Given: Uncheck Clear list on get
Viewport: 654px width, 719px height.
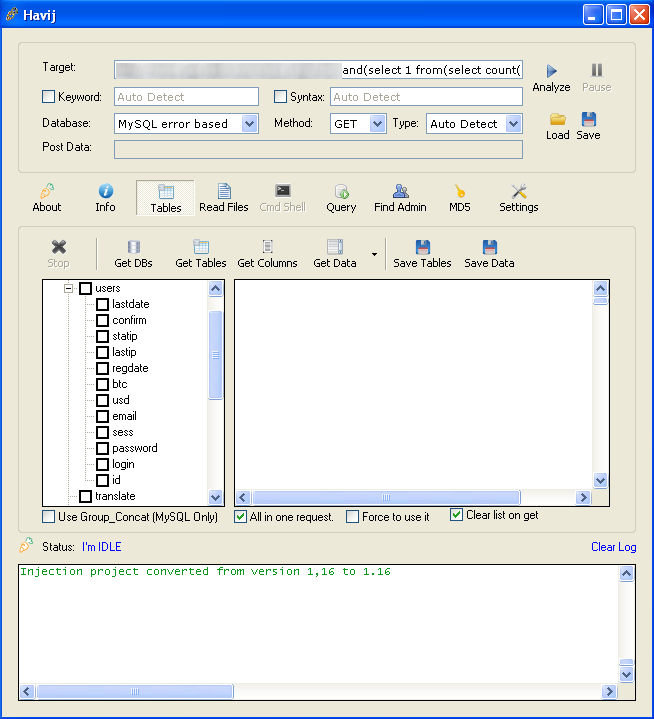Looking at the screenshot, I should click(x=456, y=514).
